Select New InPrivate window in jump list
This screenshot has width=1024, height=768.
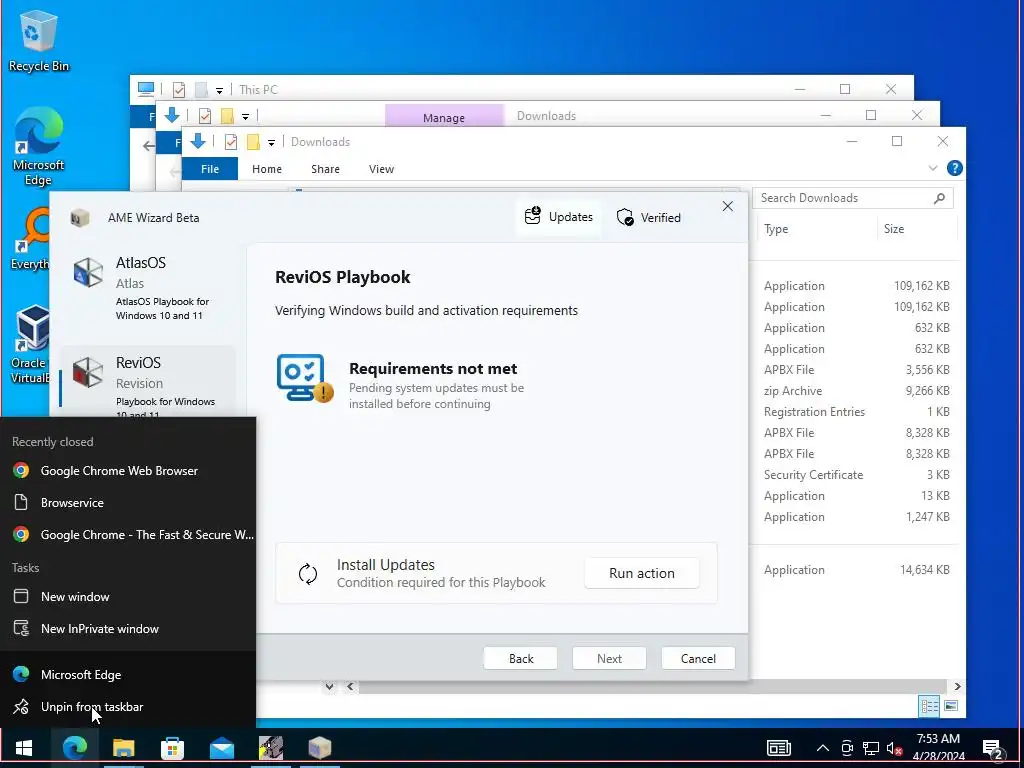pos(128,628)
